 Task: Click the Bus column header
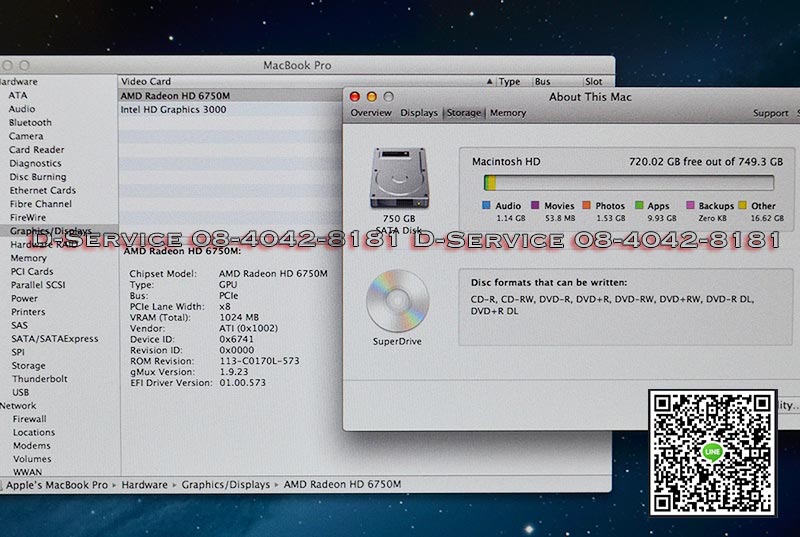542,82
